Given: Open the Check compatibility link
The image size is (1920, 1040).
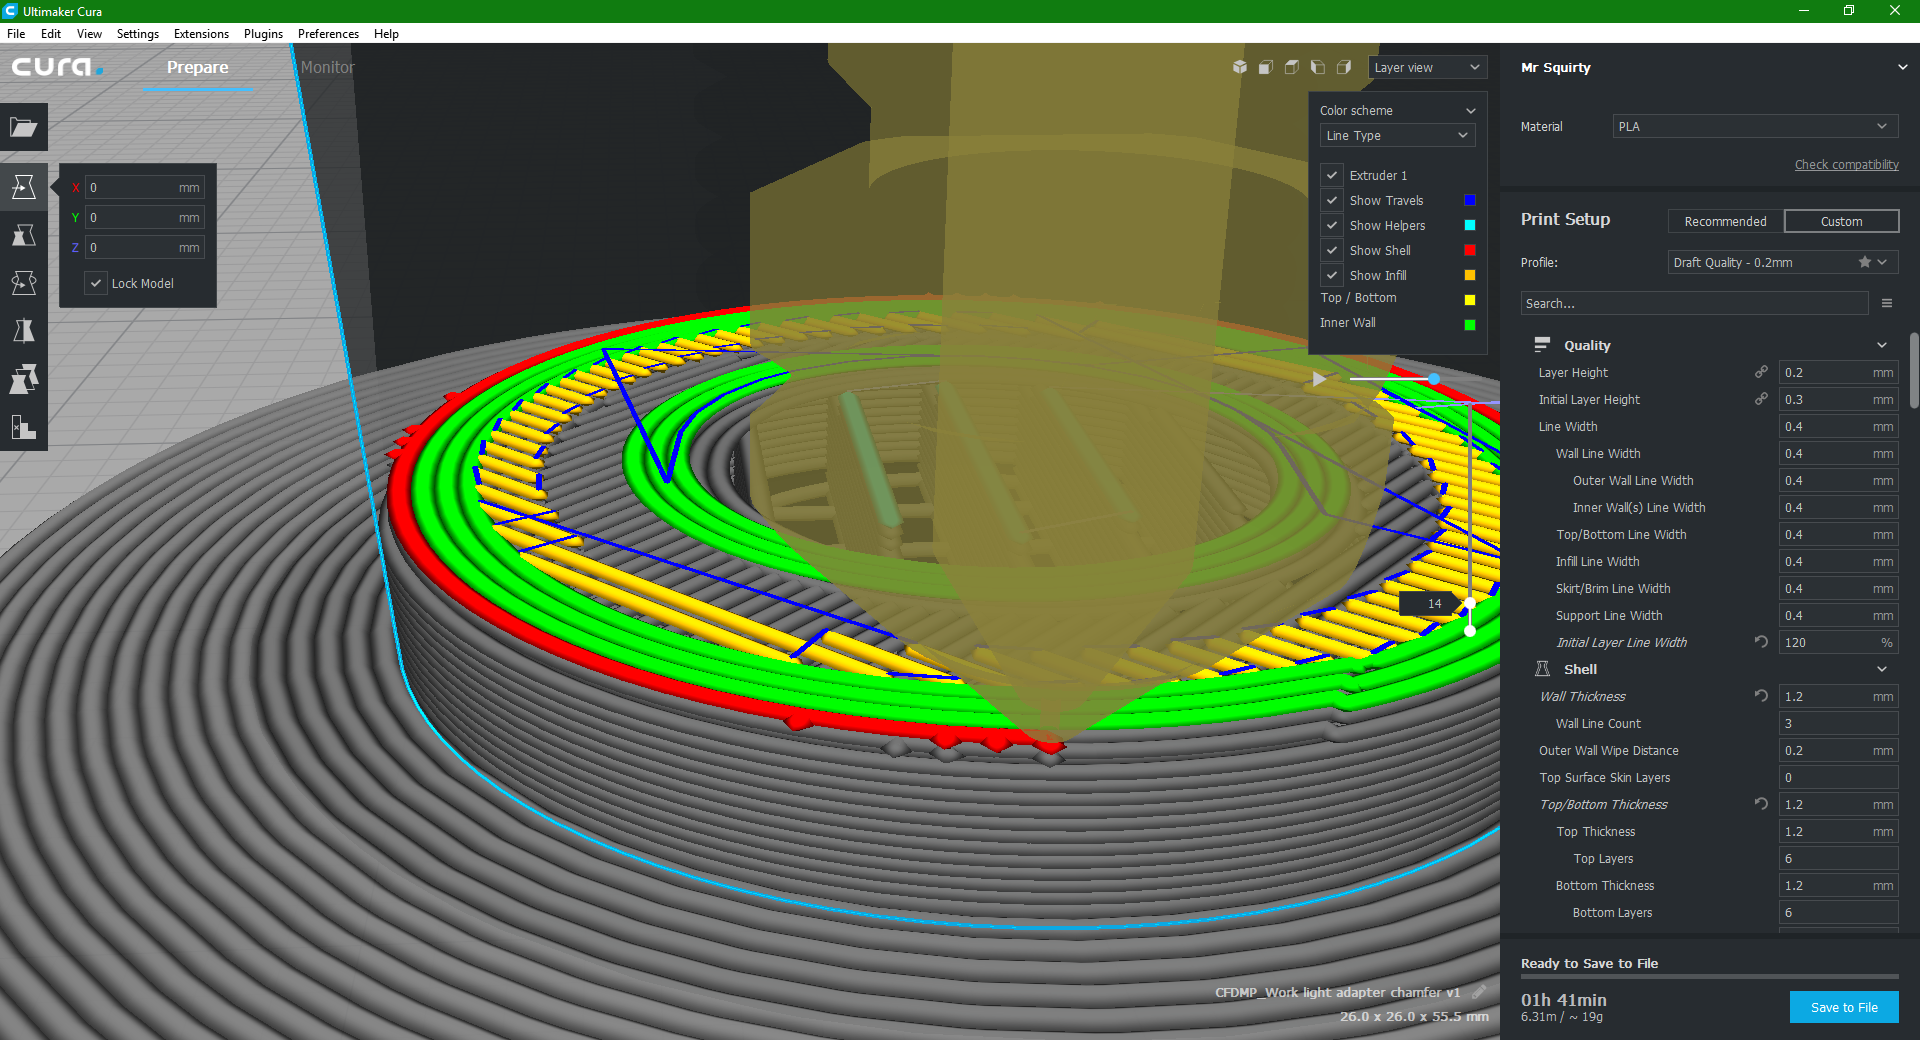Looking at the screenshot, I should click(1846, 165).
